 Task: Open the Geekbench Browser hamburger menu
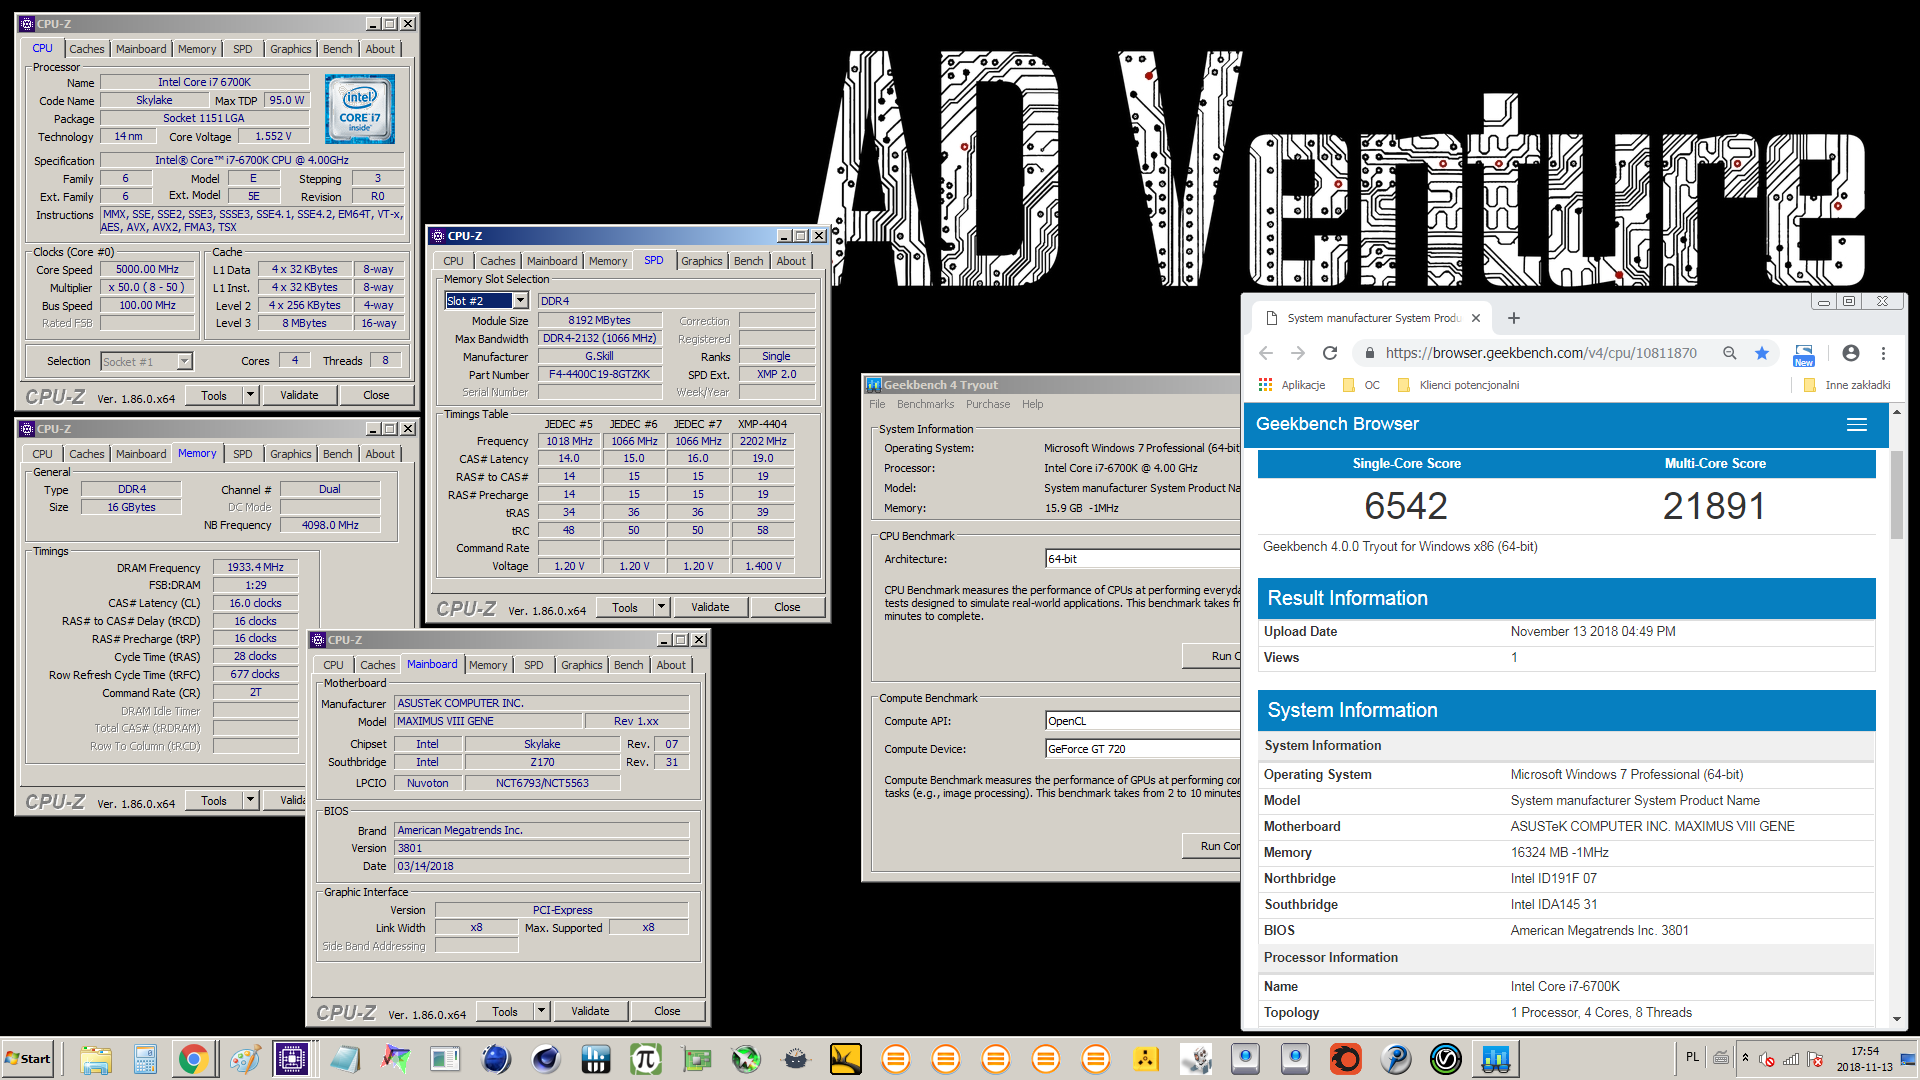pos(1857,425)
